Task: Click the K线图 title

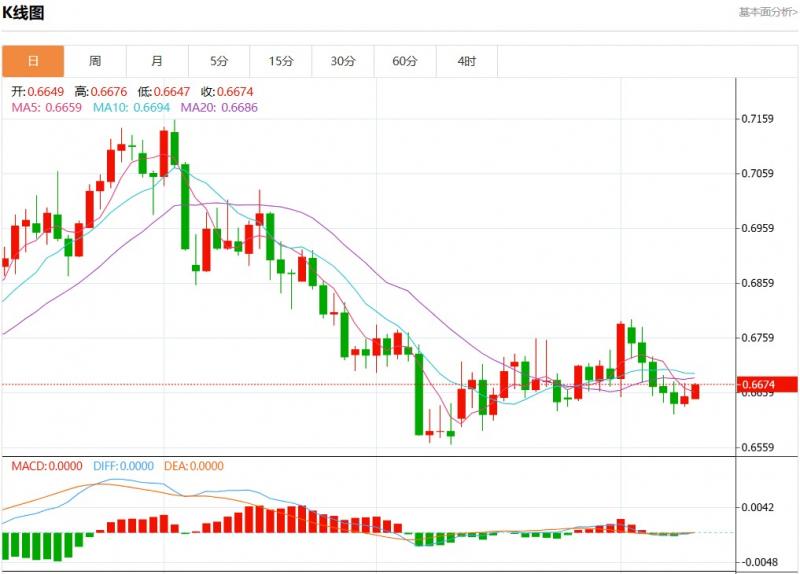Action: tap(23, 12)
